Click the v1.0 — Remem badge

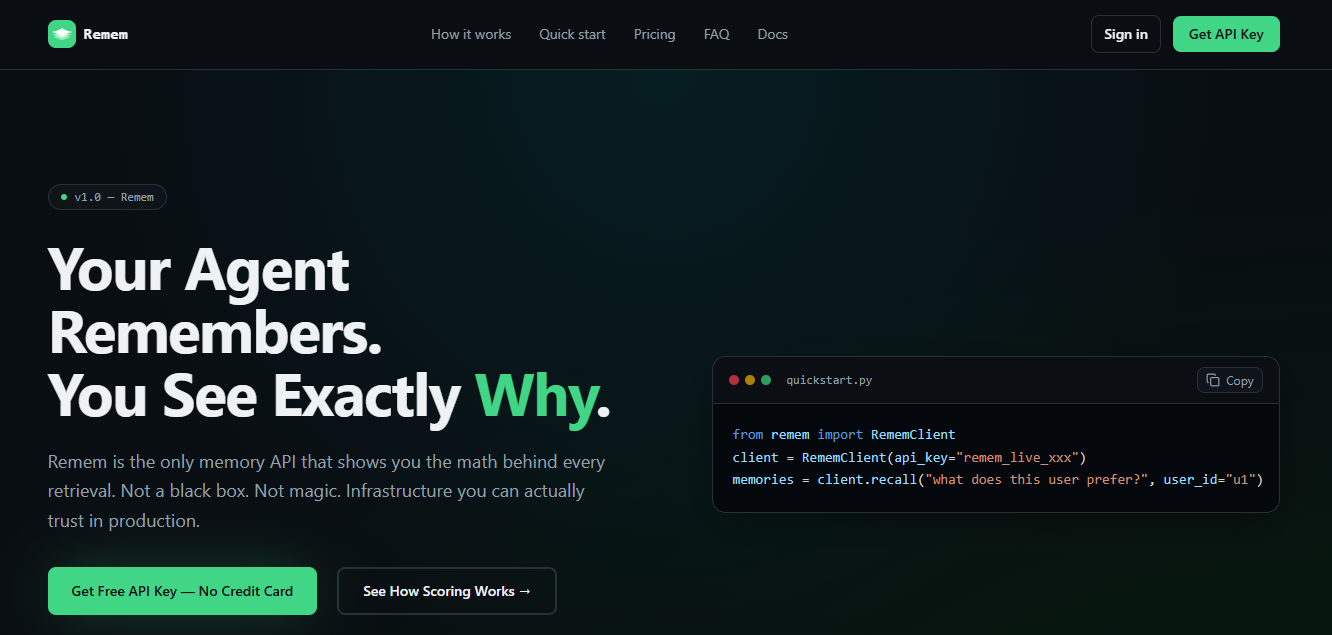(x=107, y=197)
